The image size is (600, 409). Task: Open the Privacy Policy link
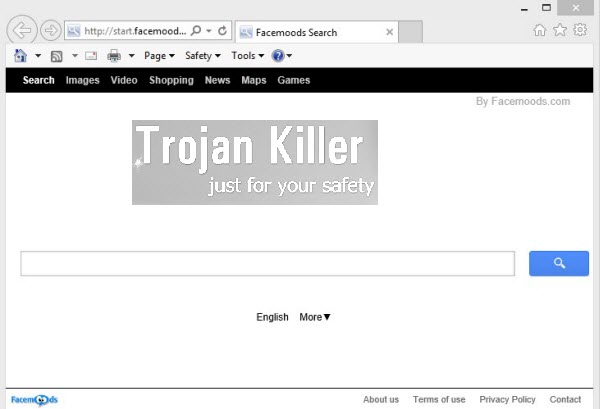507,399
